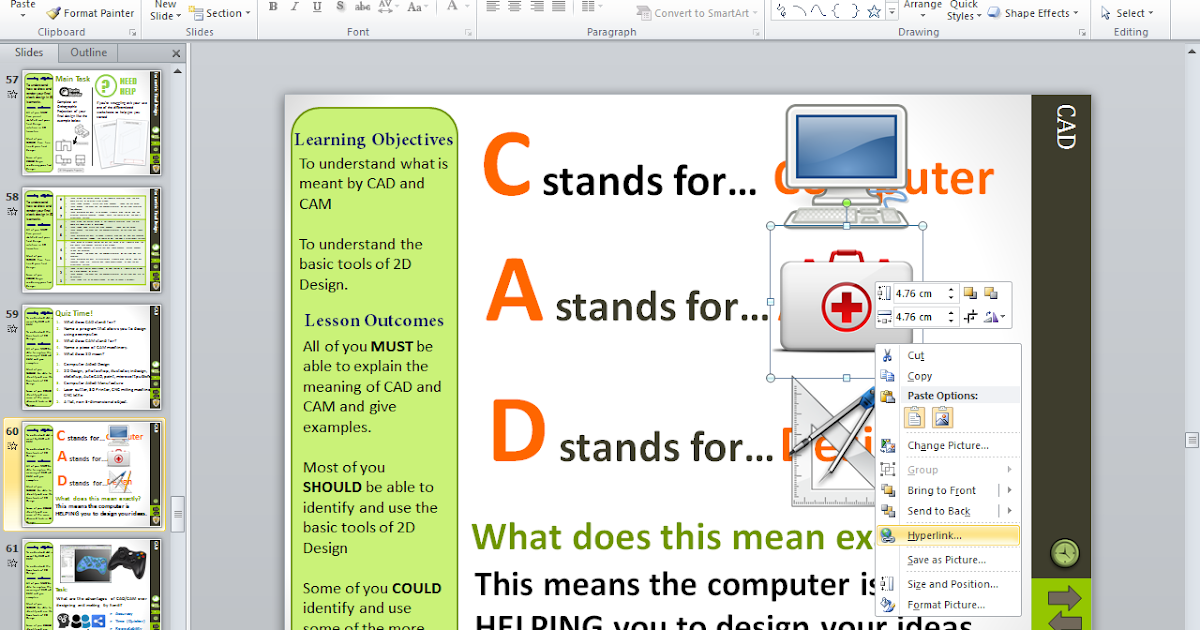The image size is (1200, 630).
Task: Toggle bold formatting
Action: pos(271,7)
